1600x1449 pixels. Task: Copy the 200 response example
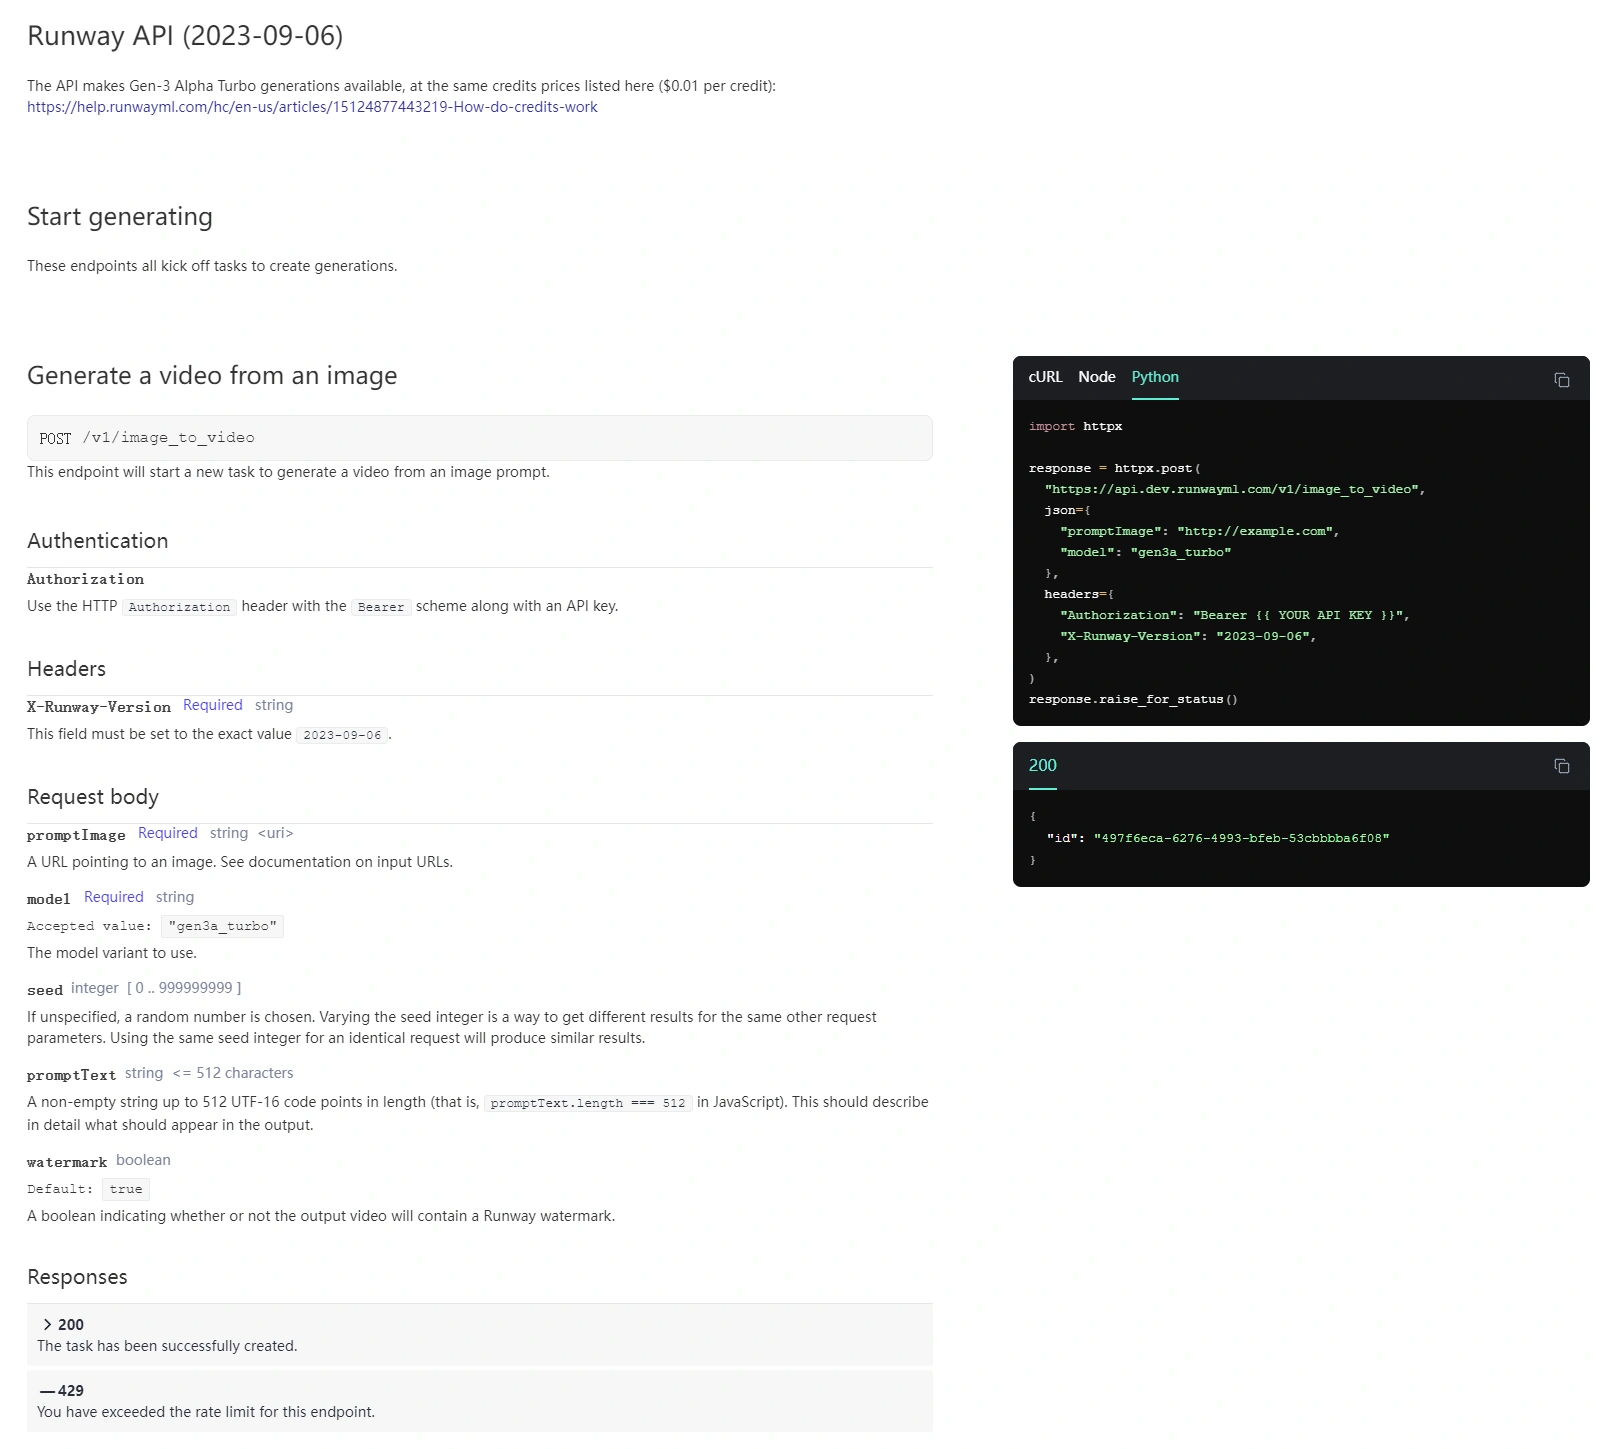[x=1561, y=766]
